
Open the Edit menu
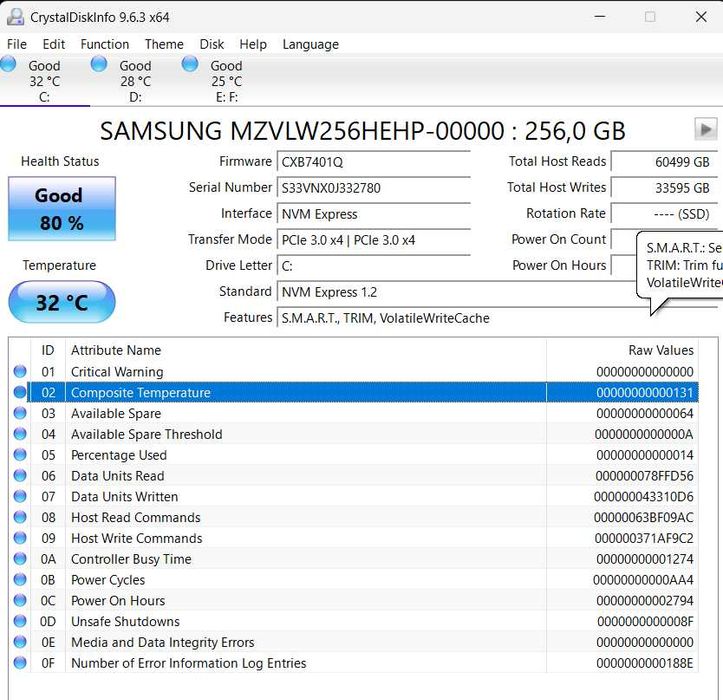[x=53, y=44]
